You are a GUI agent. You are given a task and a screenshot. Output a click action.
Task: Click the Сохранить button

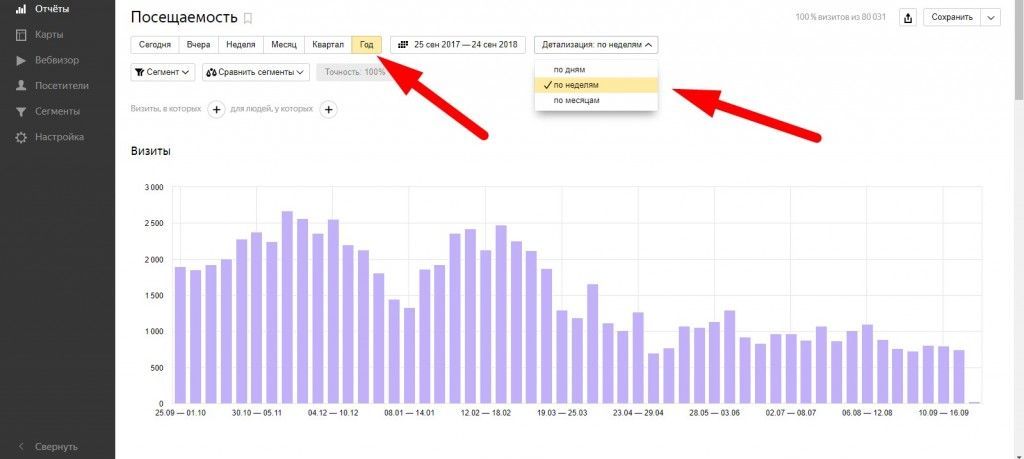pyautogui.click(x=950, y=18)
